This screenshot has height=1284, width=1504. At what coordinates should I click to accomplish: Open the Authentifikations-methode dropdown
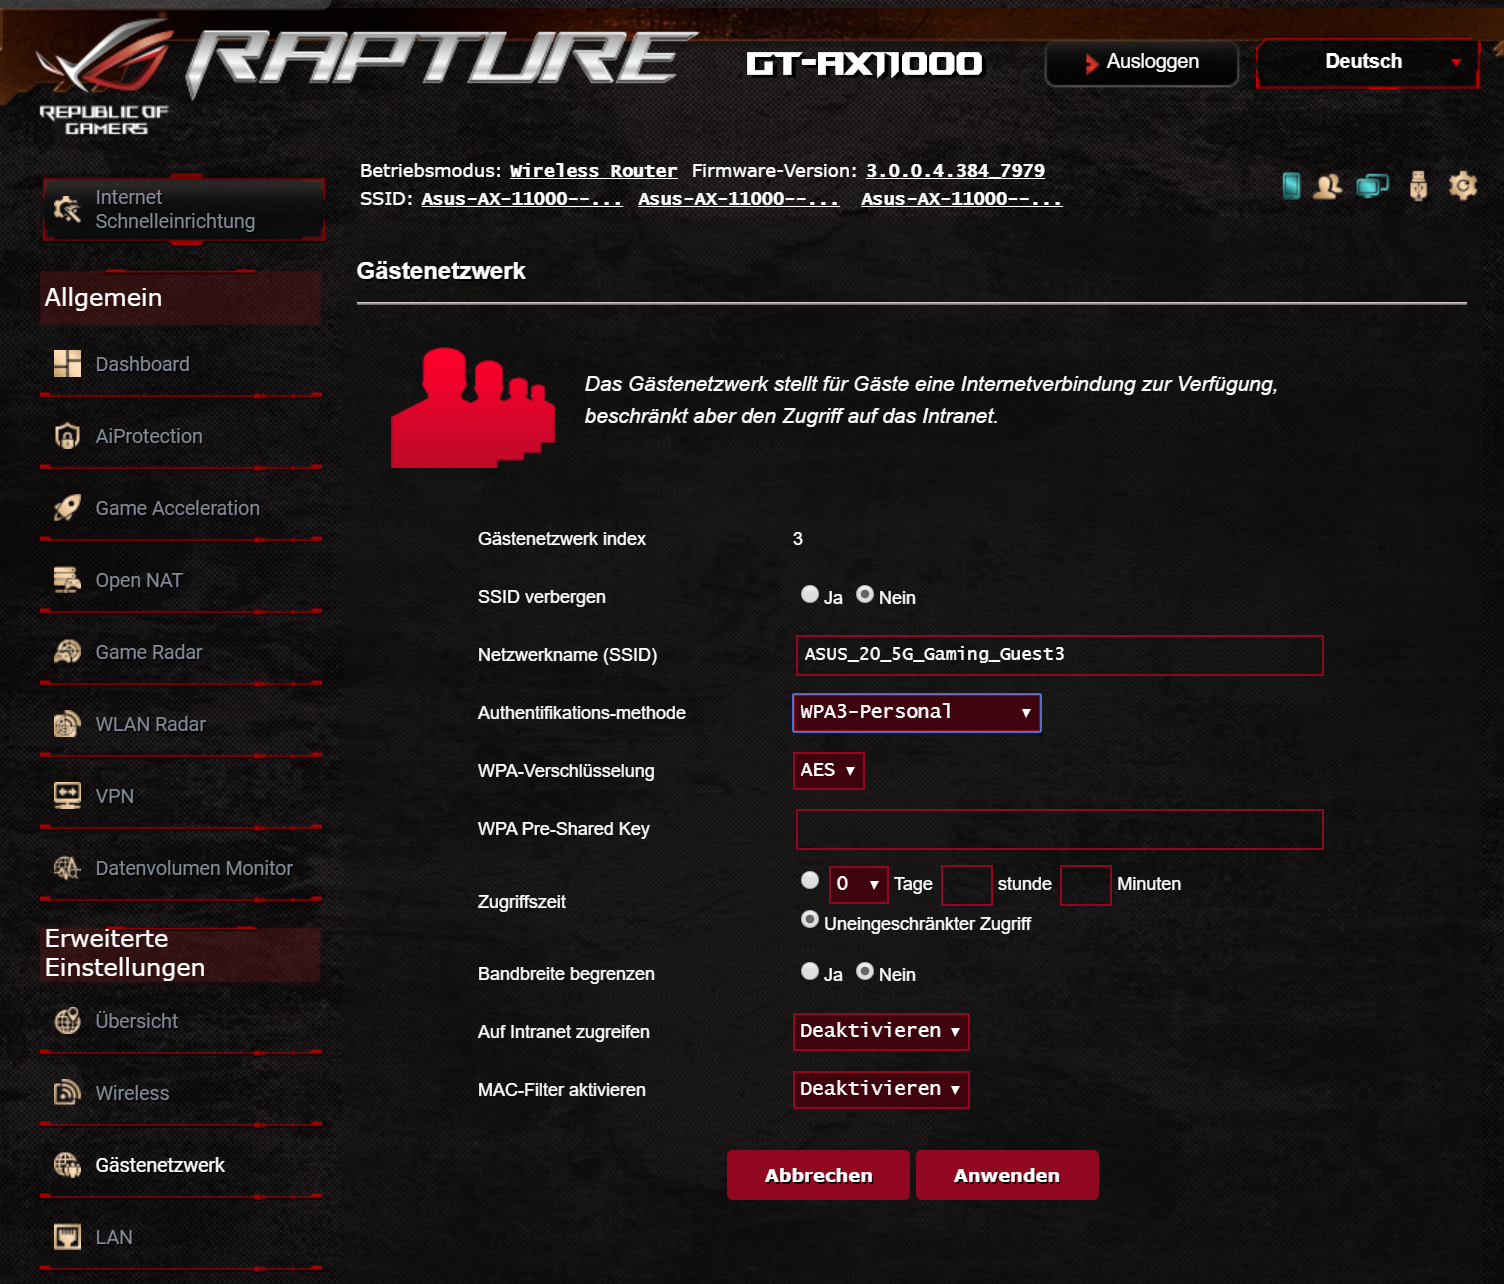[917, 713]
